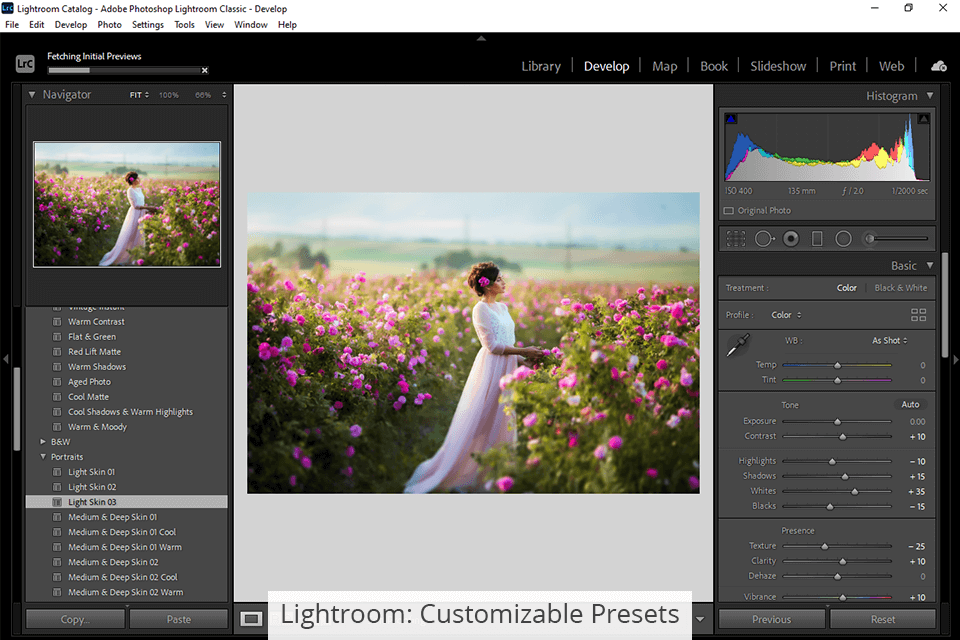Screen dimensions: 960x640
Task: Open the Settings menu
Action: [x=148, y=24]
